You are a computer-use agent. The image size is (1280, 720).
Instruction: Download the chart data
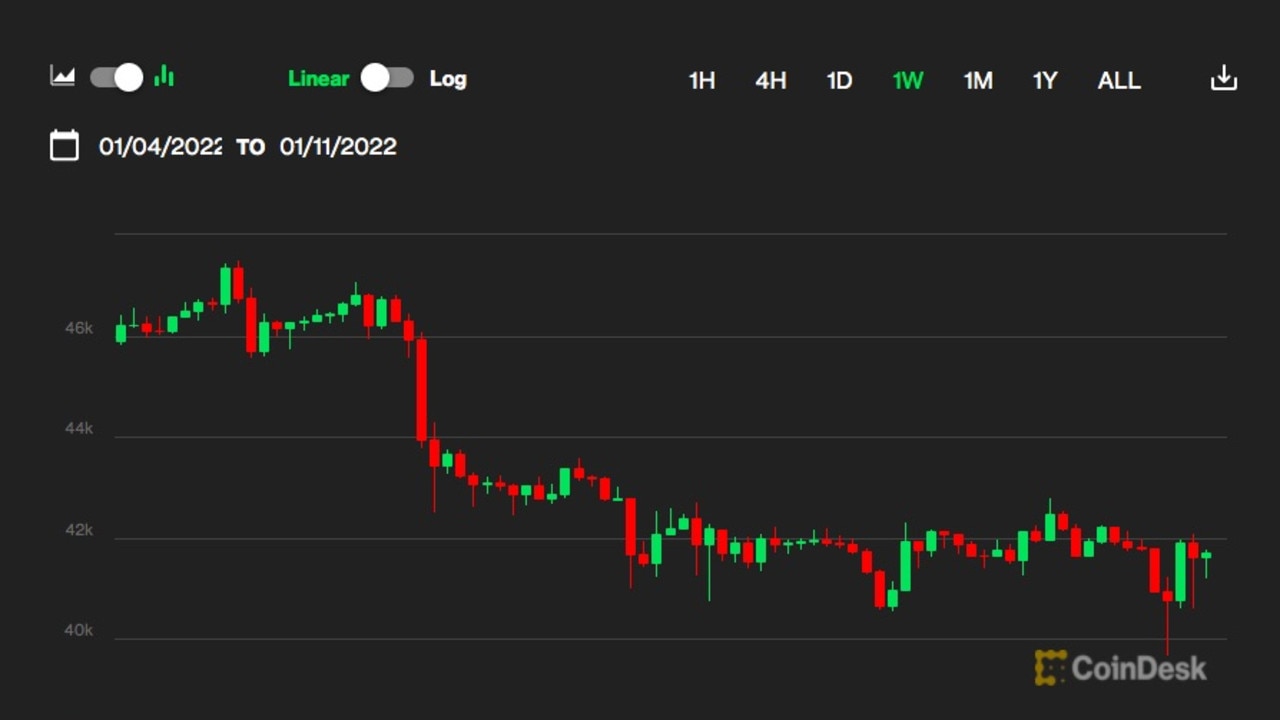(1224, 78)
